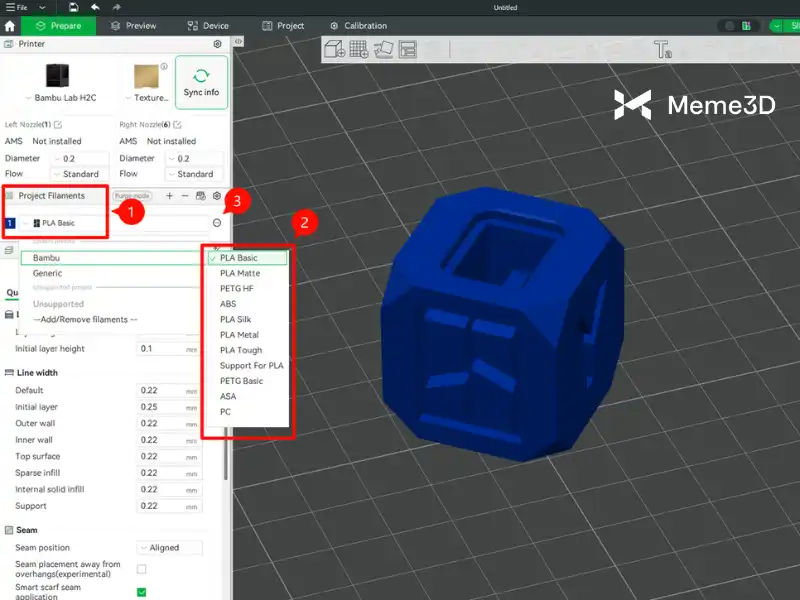Open the Left Nozzle Flow dropdown

point(80,174)
